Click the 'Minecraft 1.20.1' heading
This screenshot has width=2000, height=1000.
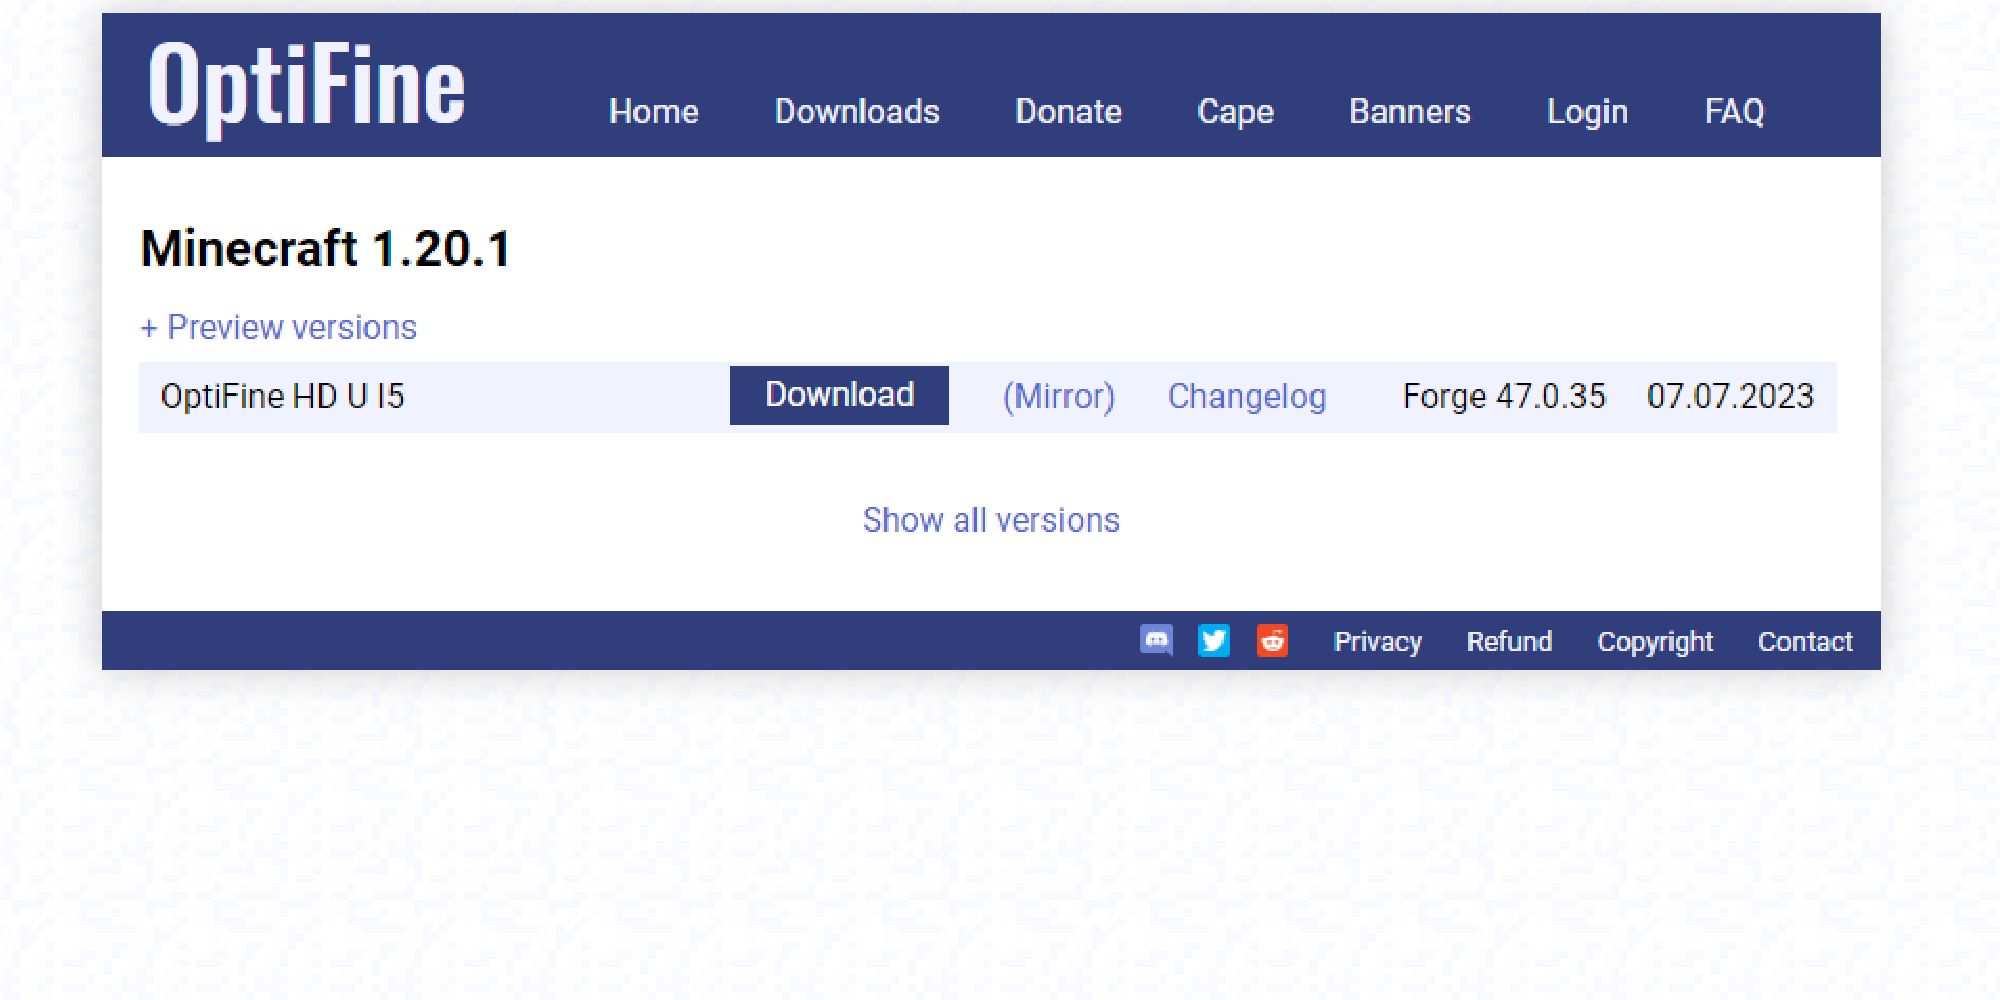coord(326,248)
